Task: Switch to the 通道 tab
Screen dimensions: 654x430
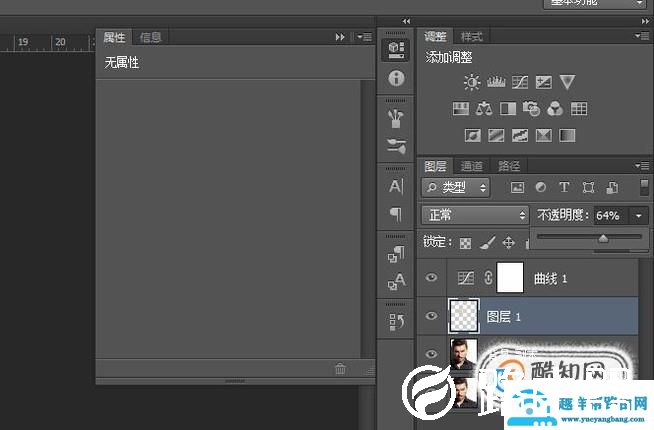Action: point(472,166)
